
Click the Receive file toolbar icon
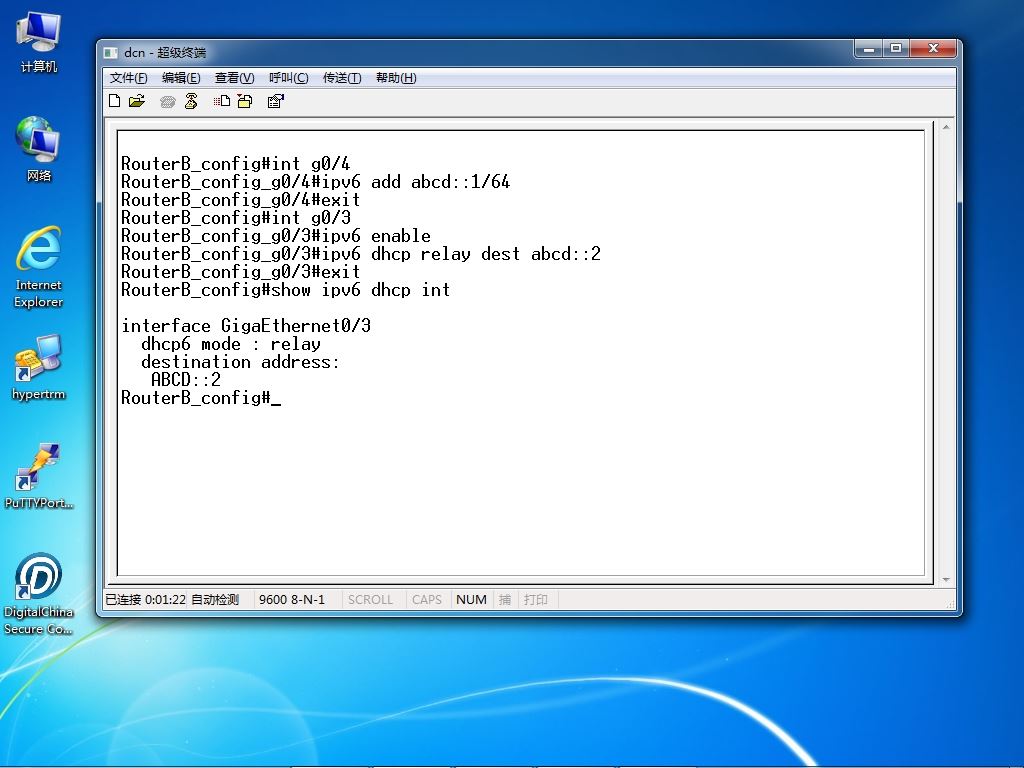(245, 101)
